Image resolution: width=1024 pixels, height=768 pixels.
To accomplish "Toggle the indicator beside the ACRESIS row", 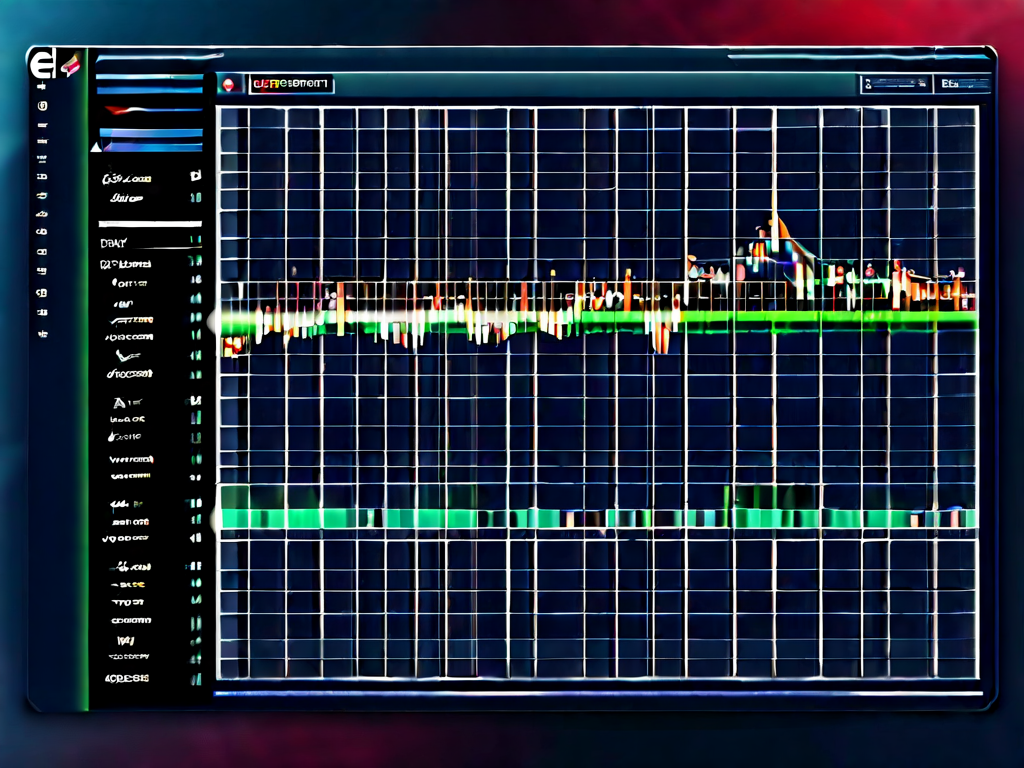I will [x=195, y=677].
